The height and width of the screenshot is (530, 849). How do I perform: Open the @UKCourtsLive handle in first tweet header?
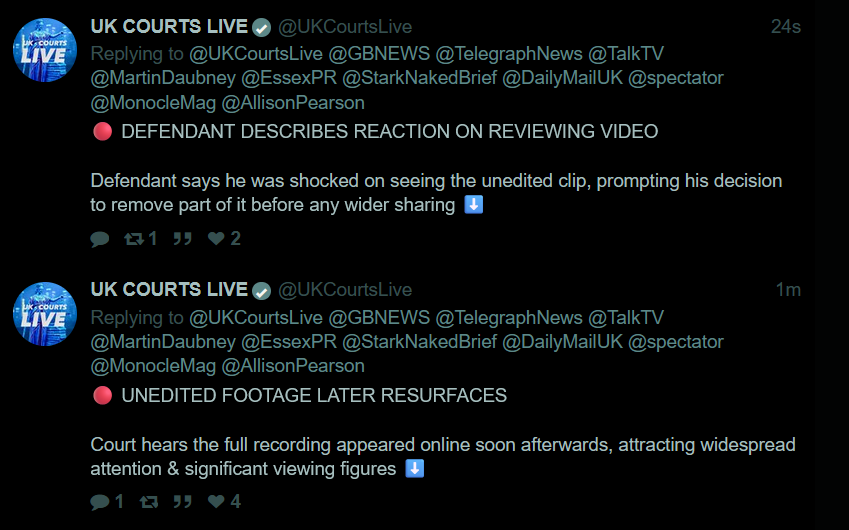[345, 27]
